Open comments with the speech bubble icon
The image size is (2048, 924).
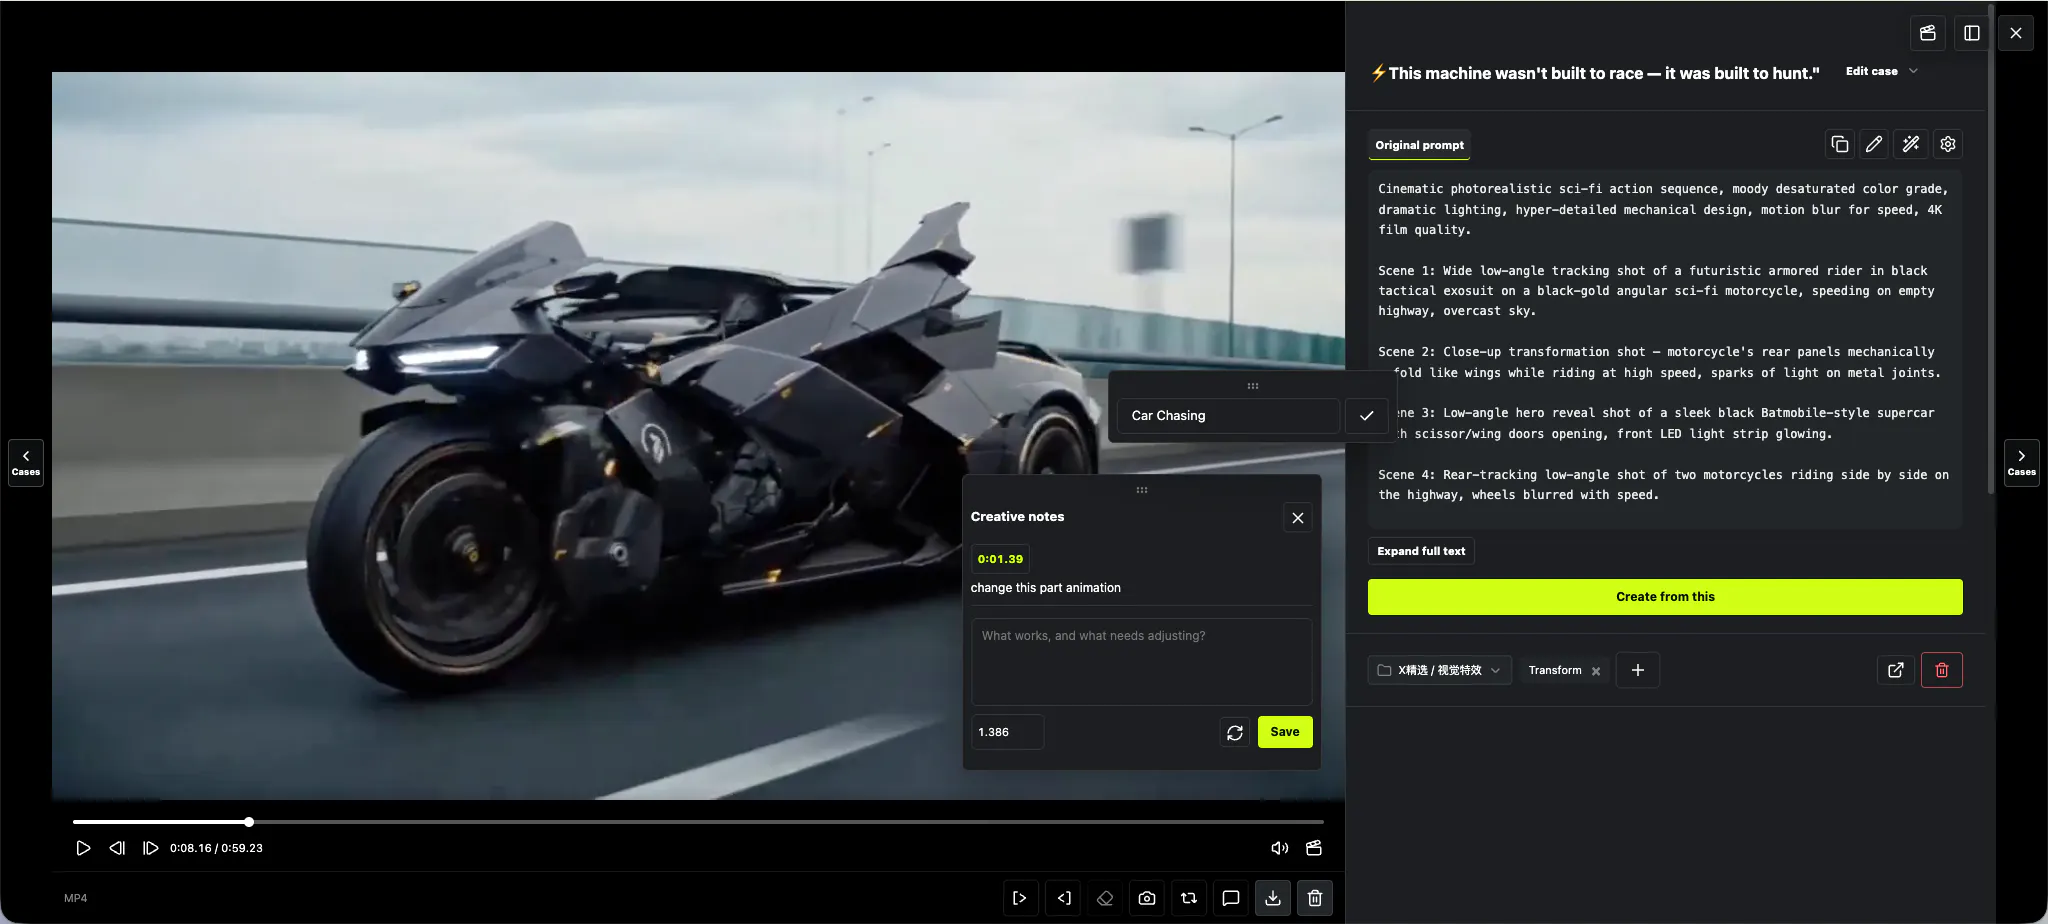coord(1231,898)
